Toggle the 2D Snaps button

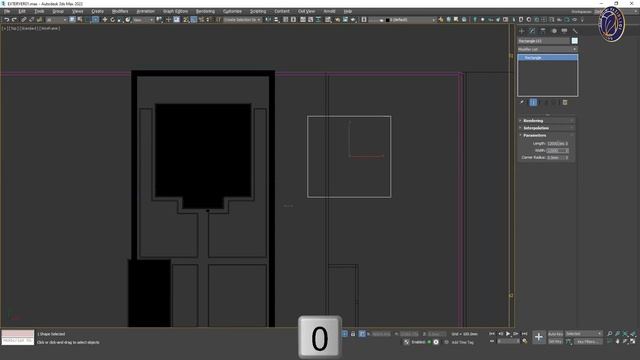pyautogui.click(x=186, y=20)
